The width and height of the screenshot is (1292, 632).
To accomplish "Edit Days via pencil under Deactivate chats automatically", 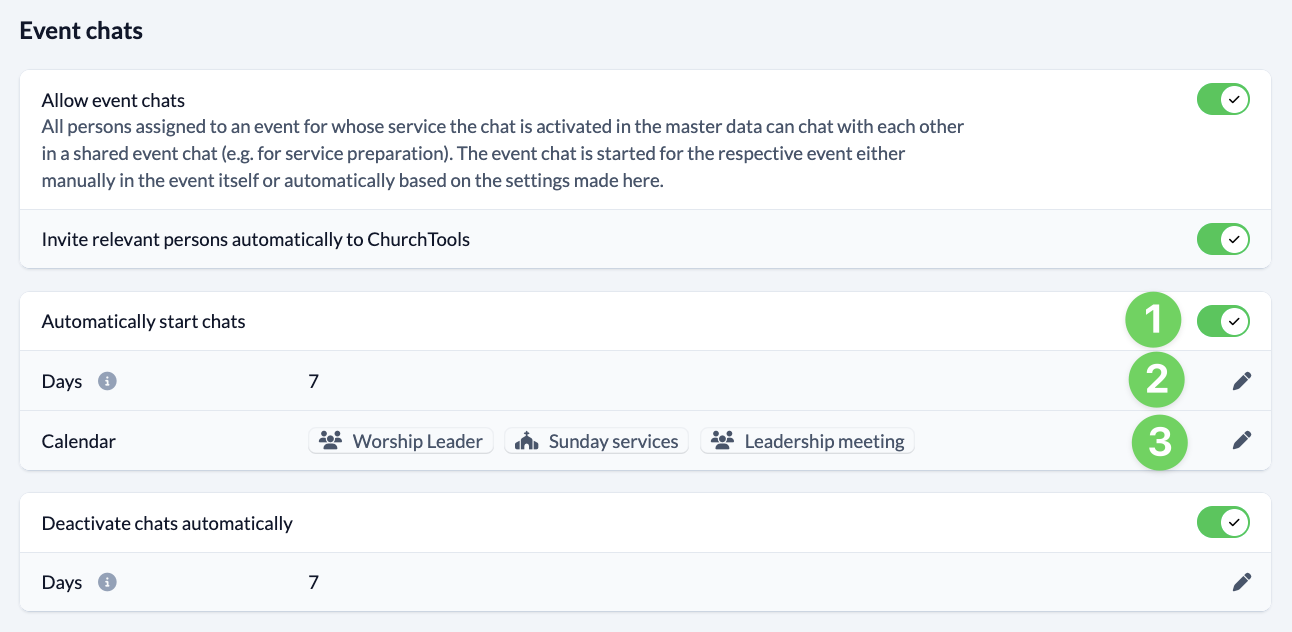I will click(1241, 582).
